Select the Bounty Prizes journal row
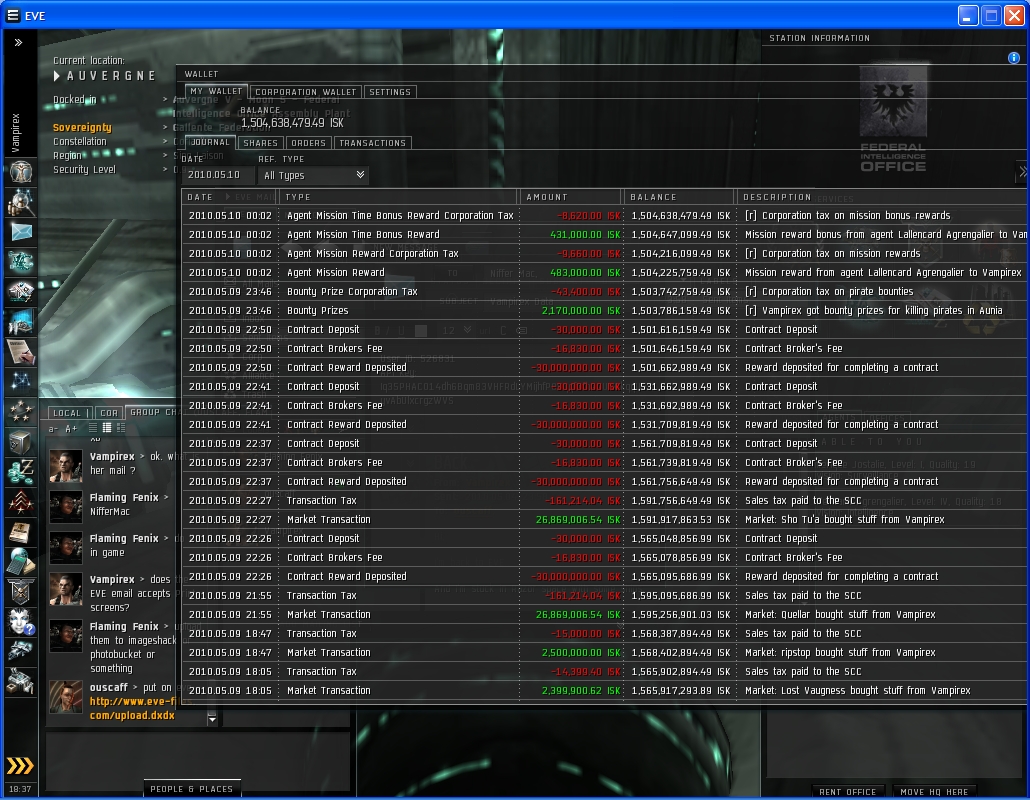Screen dimensions: 1030x800 pyautogui.click(x=604, y=310)
